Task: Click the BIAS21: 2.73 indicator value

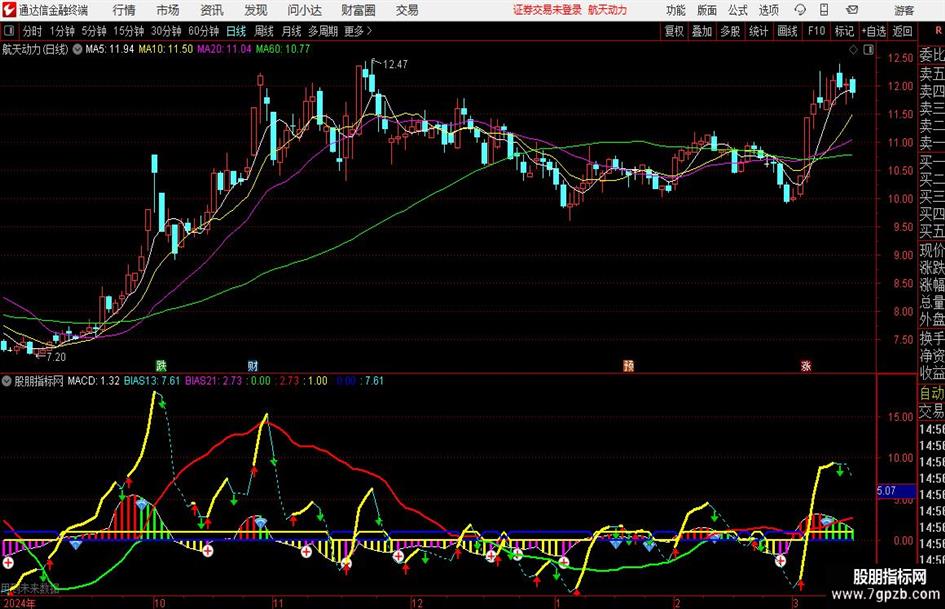Action: coord(213,381)
